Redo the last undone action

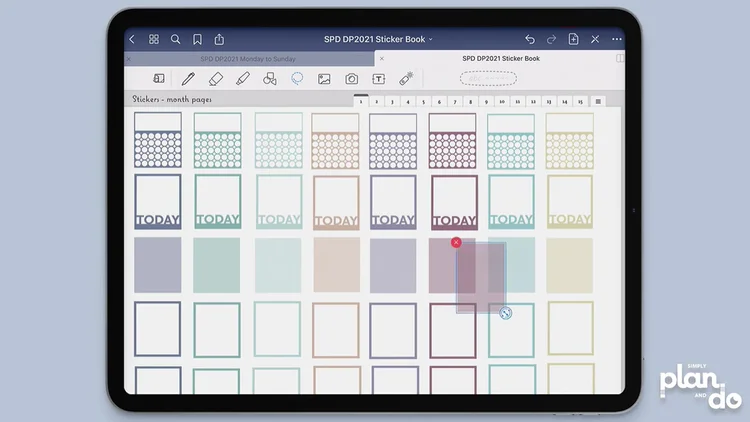point(551,39)
